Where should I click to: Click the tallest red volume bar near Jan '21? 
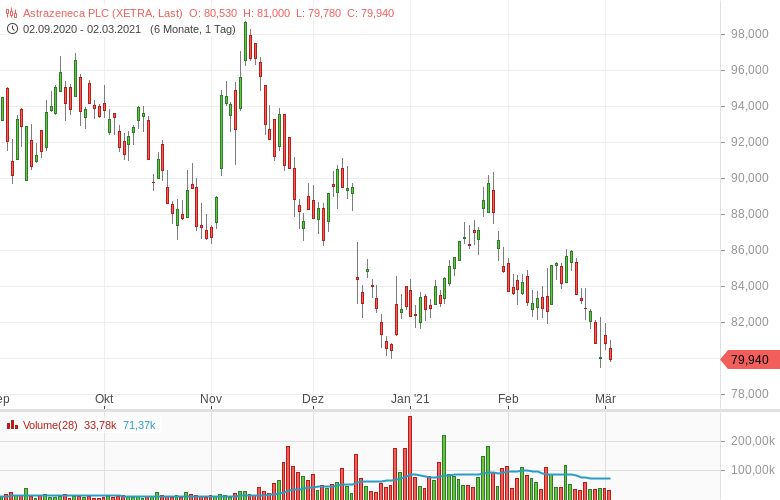click(x=410, y=458)
